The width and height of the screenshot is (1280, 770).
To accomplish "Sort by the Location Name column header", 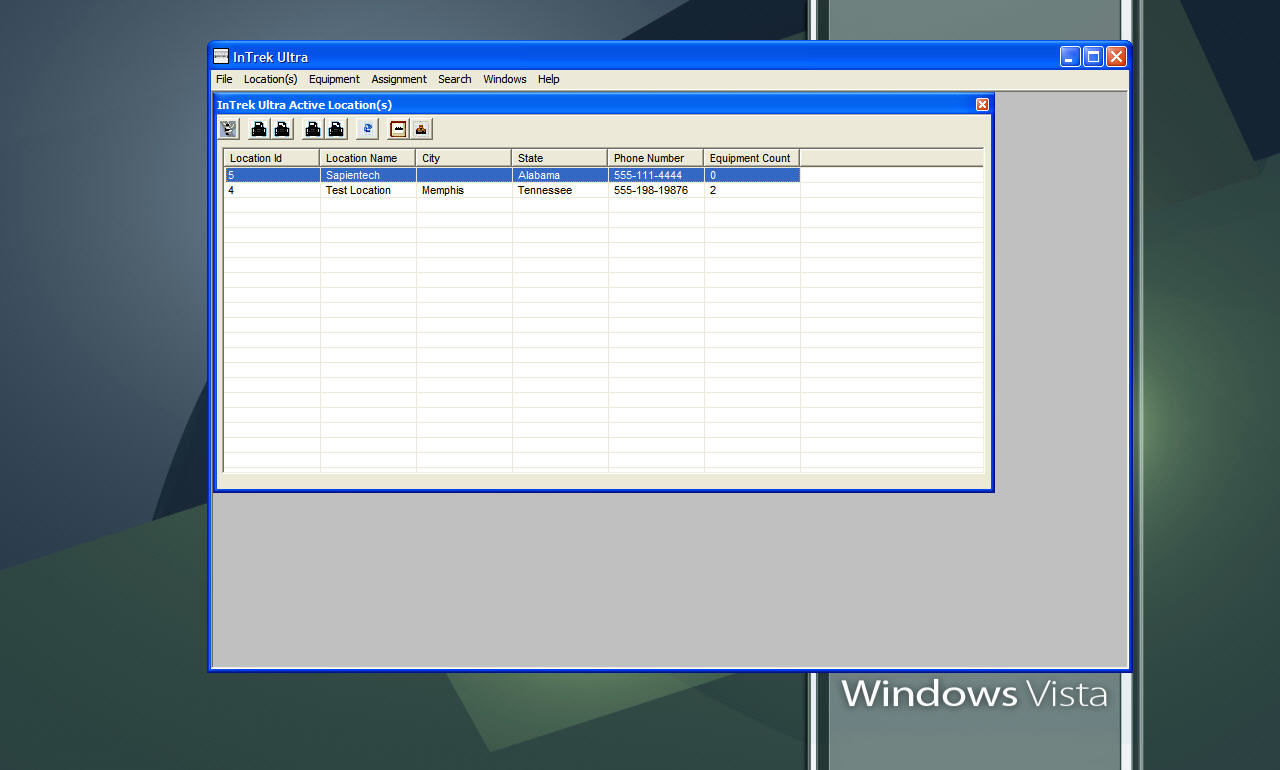I will pos(368,158).
